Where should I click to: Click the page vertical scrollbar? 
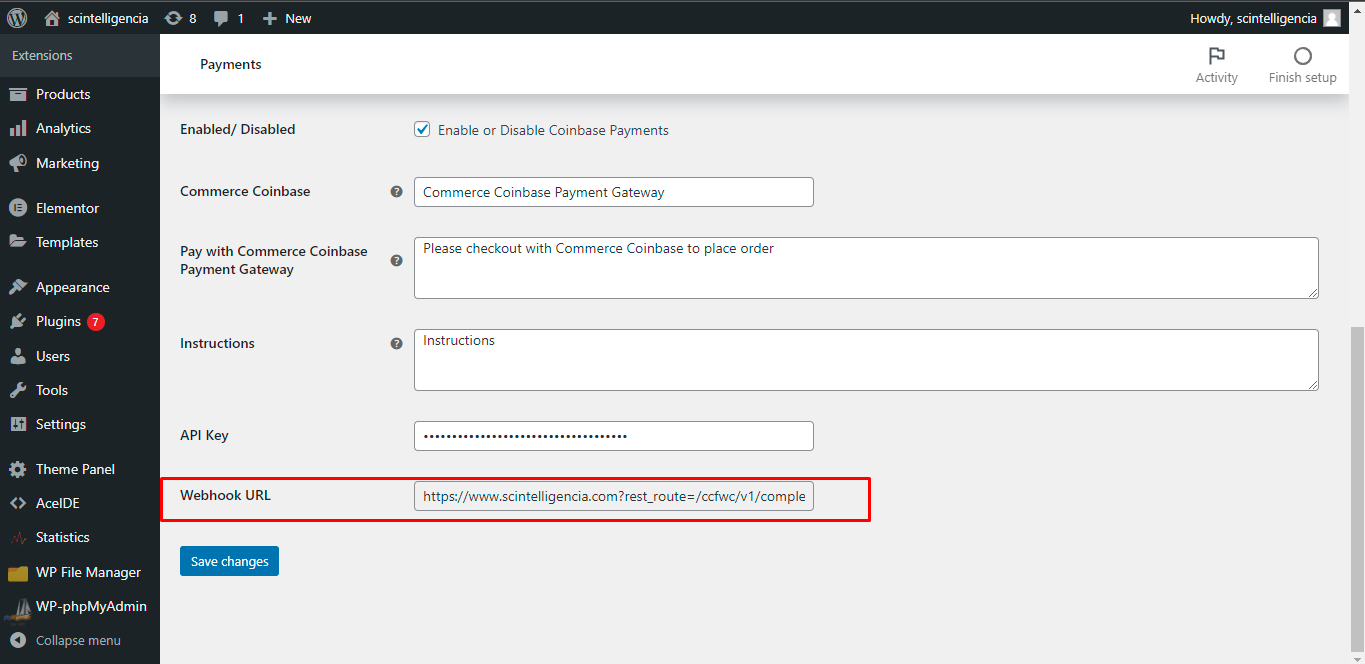[1357, 487]
